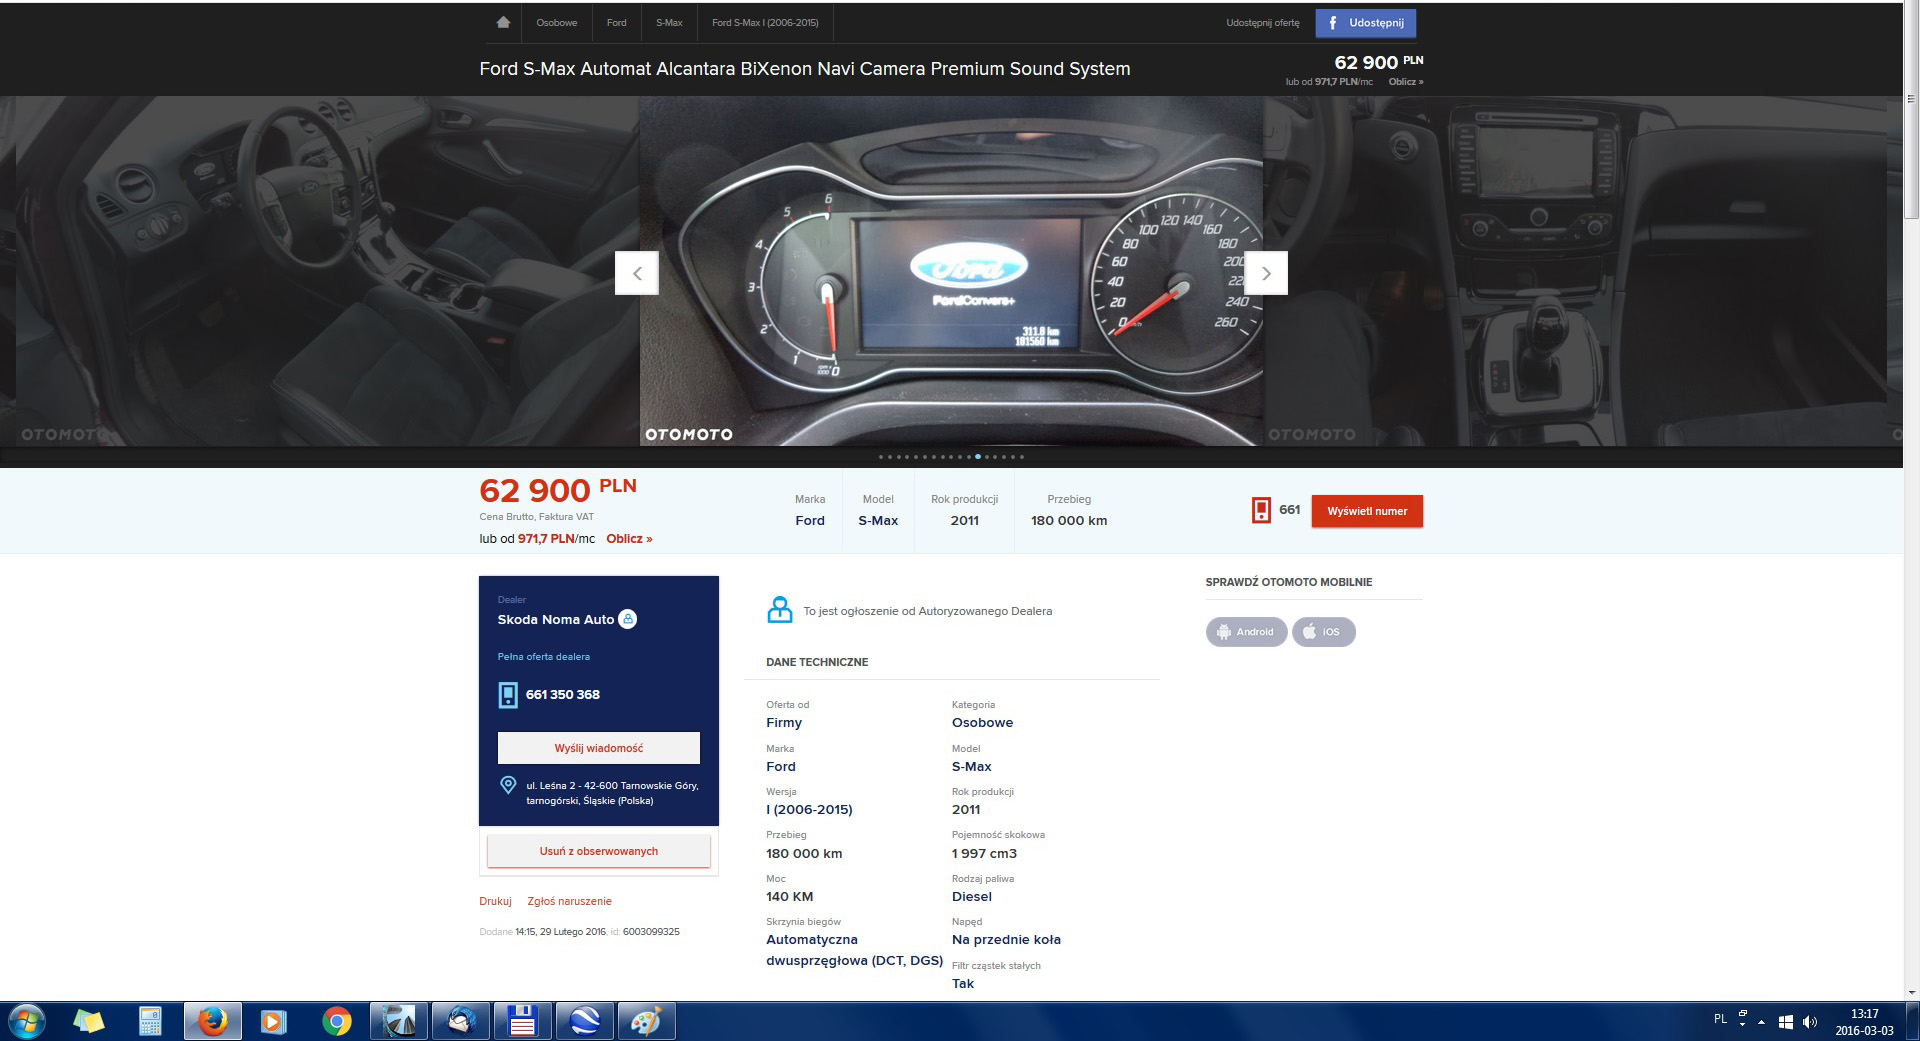
Task: Click the Firmy value under Oferta od
Action: pos(784,723)
